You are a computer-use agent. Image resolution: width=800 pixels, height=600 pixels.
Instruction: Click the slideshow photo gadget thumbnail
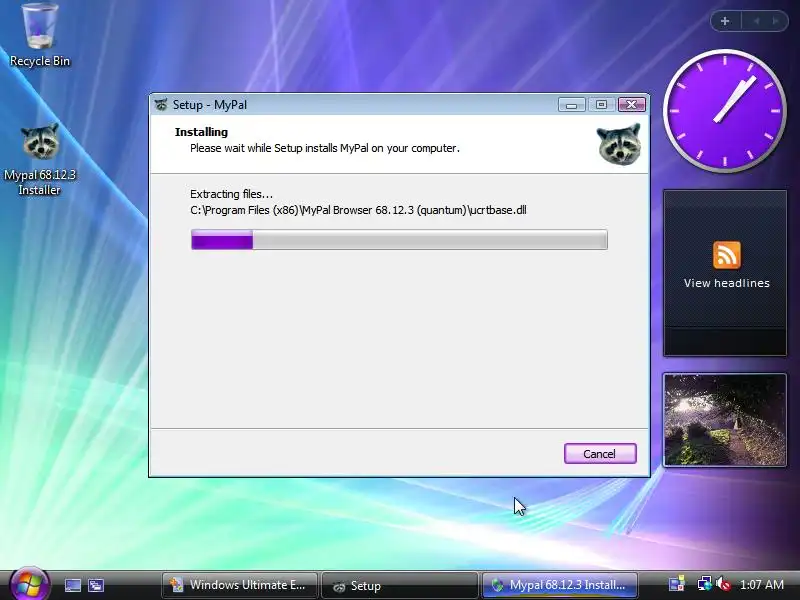(x=724, y=420)
